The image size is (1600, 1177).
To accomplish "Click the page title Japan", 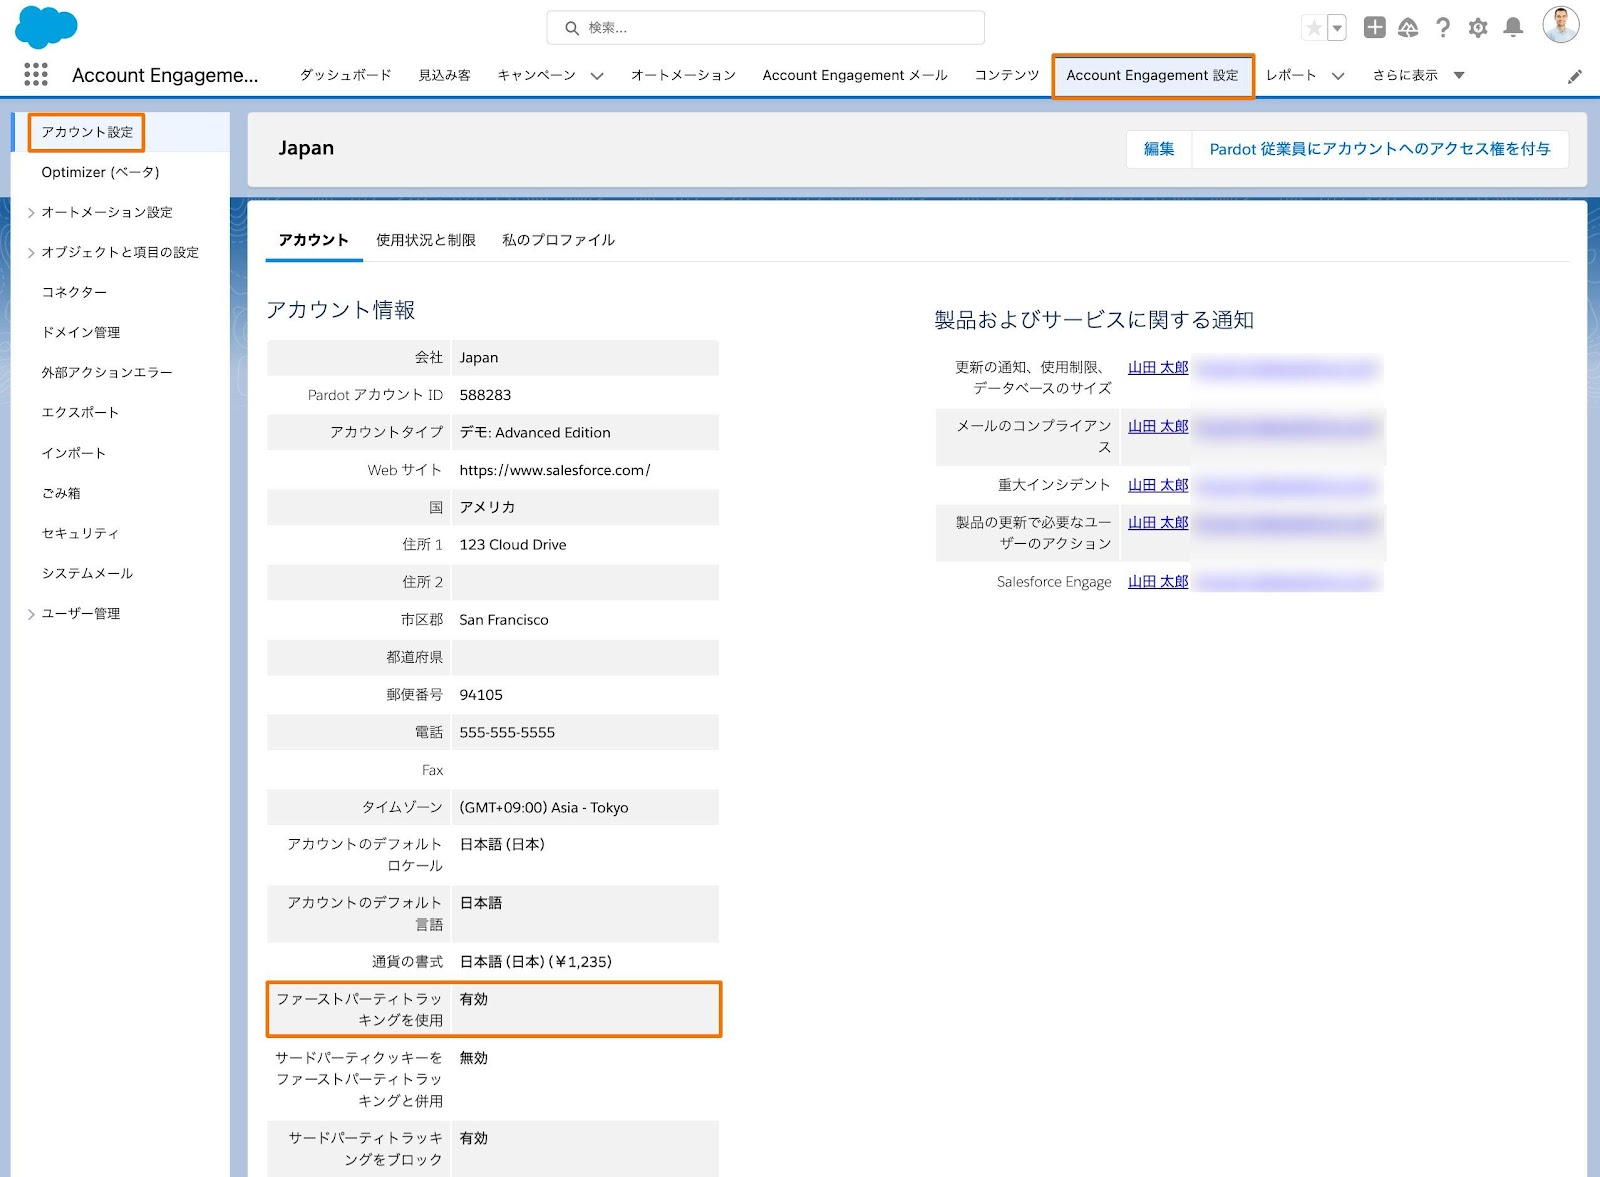I will coord(306,148).
